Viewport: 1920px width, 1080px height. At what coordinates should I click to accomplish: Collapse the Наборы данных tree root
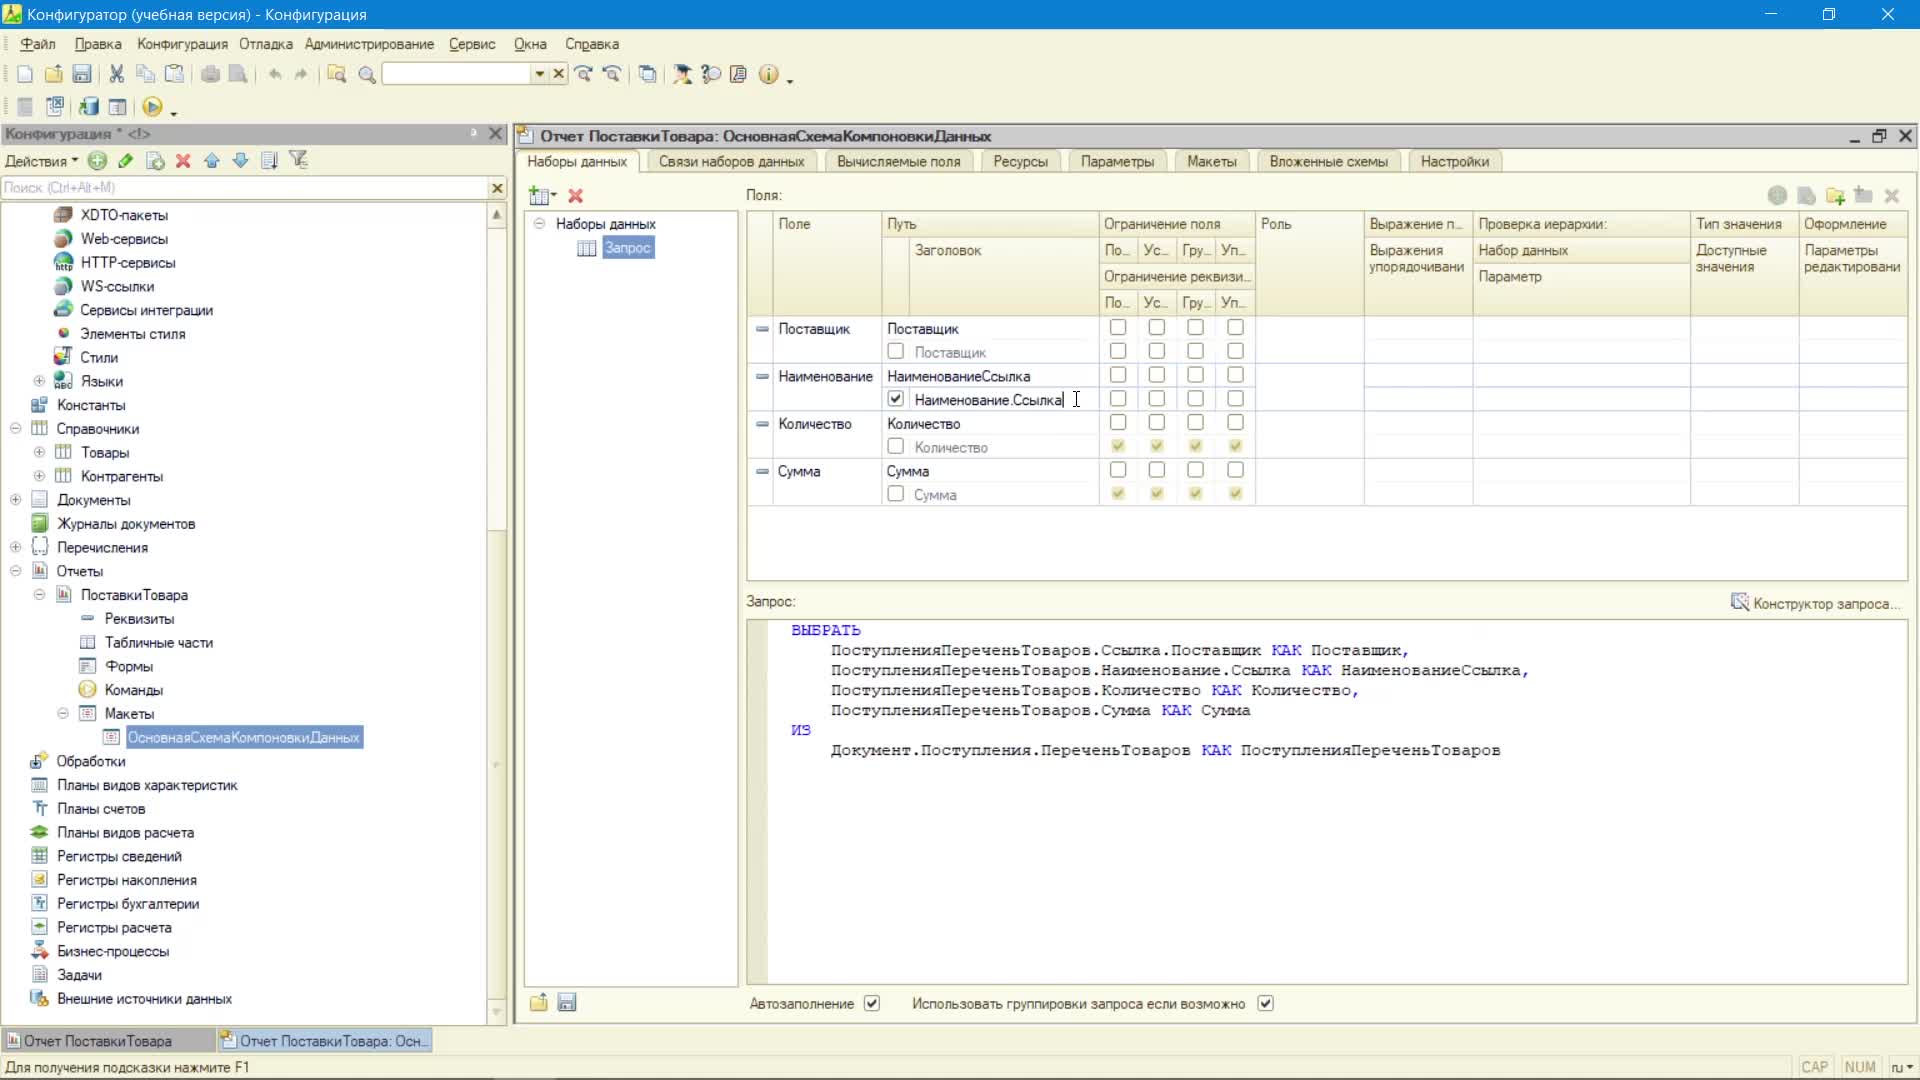click(x=539, y=223)
